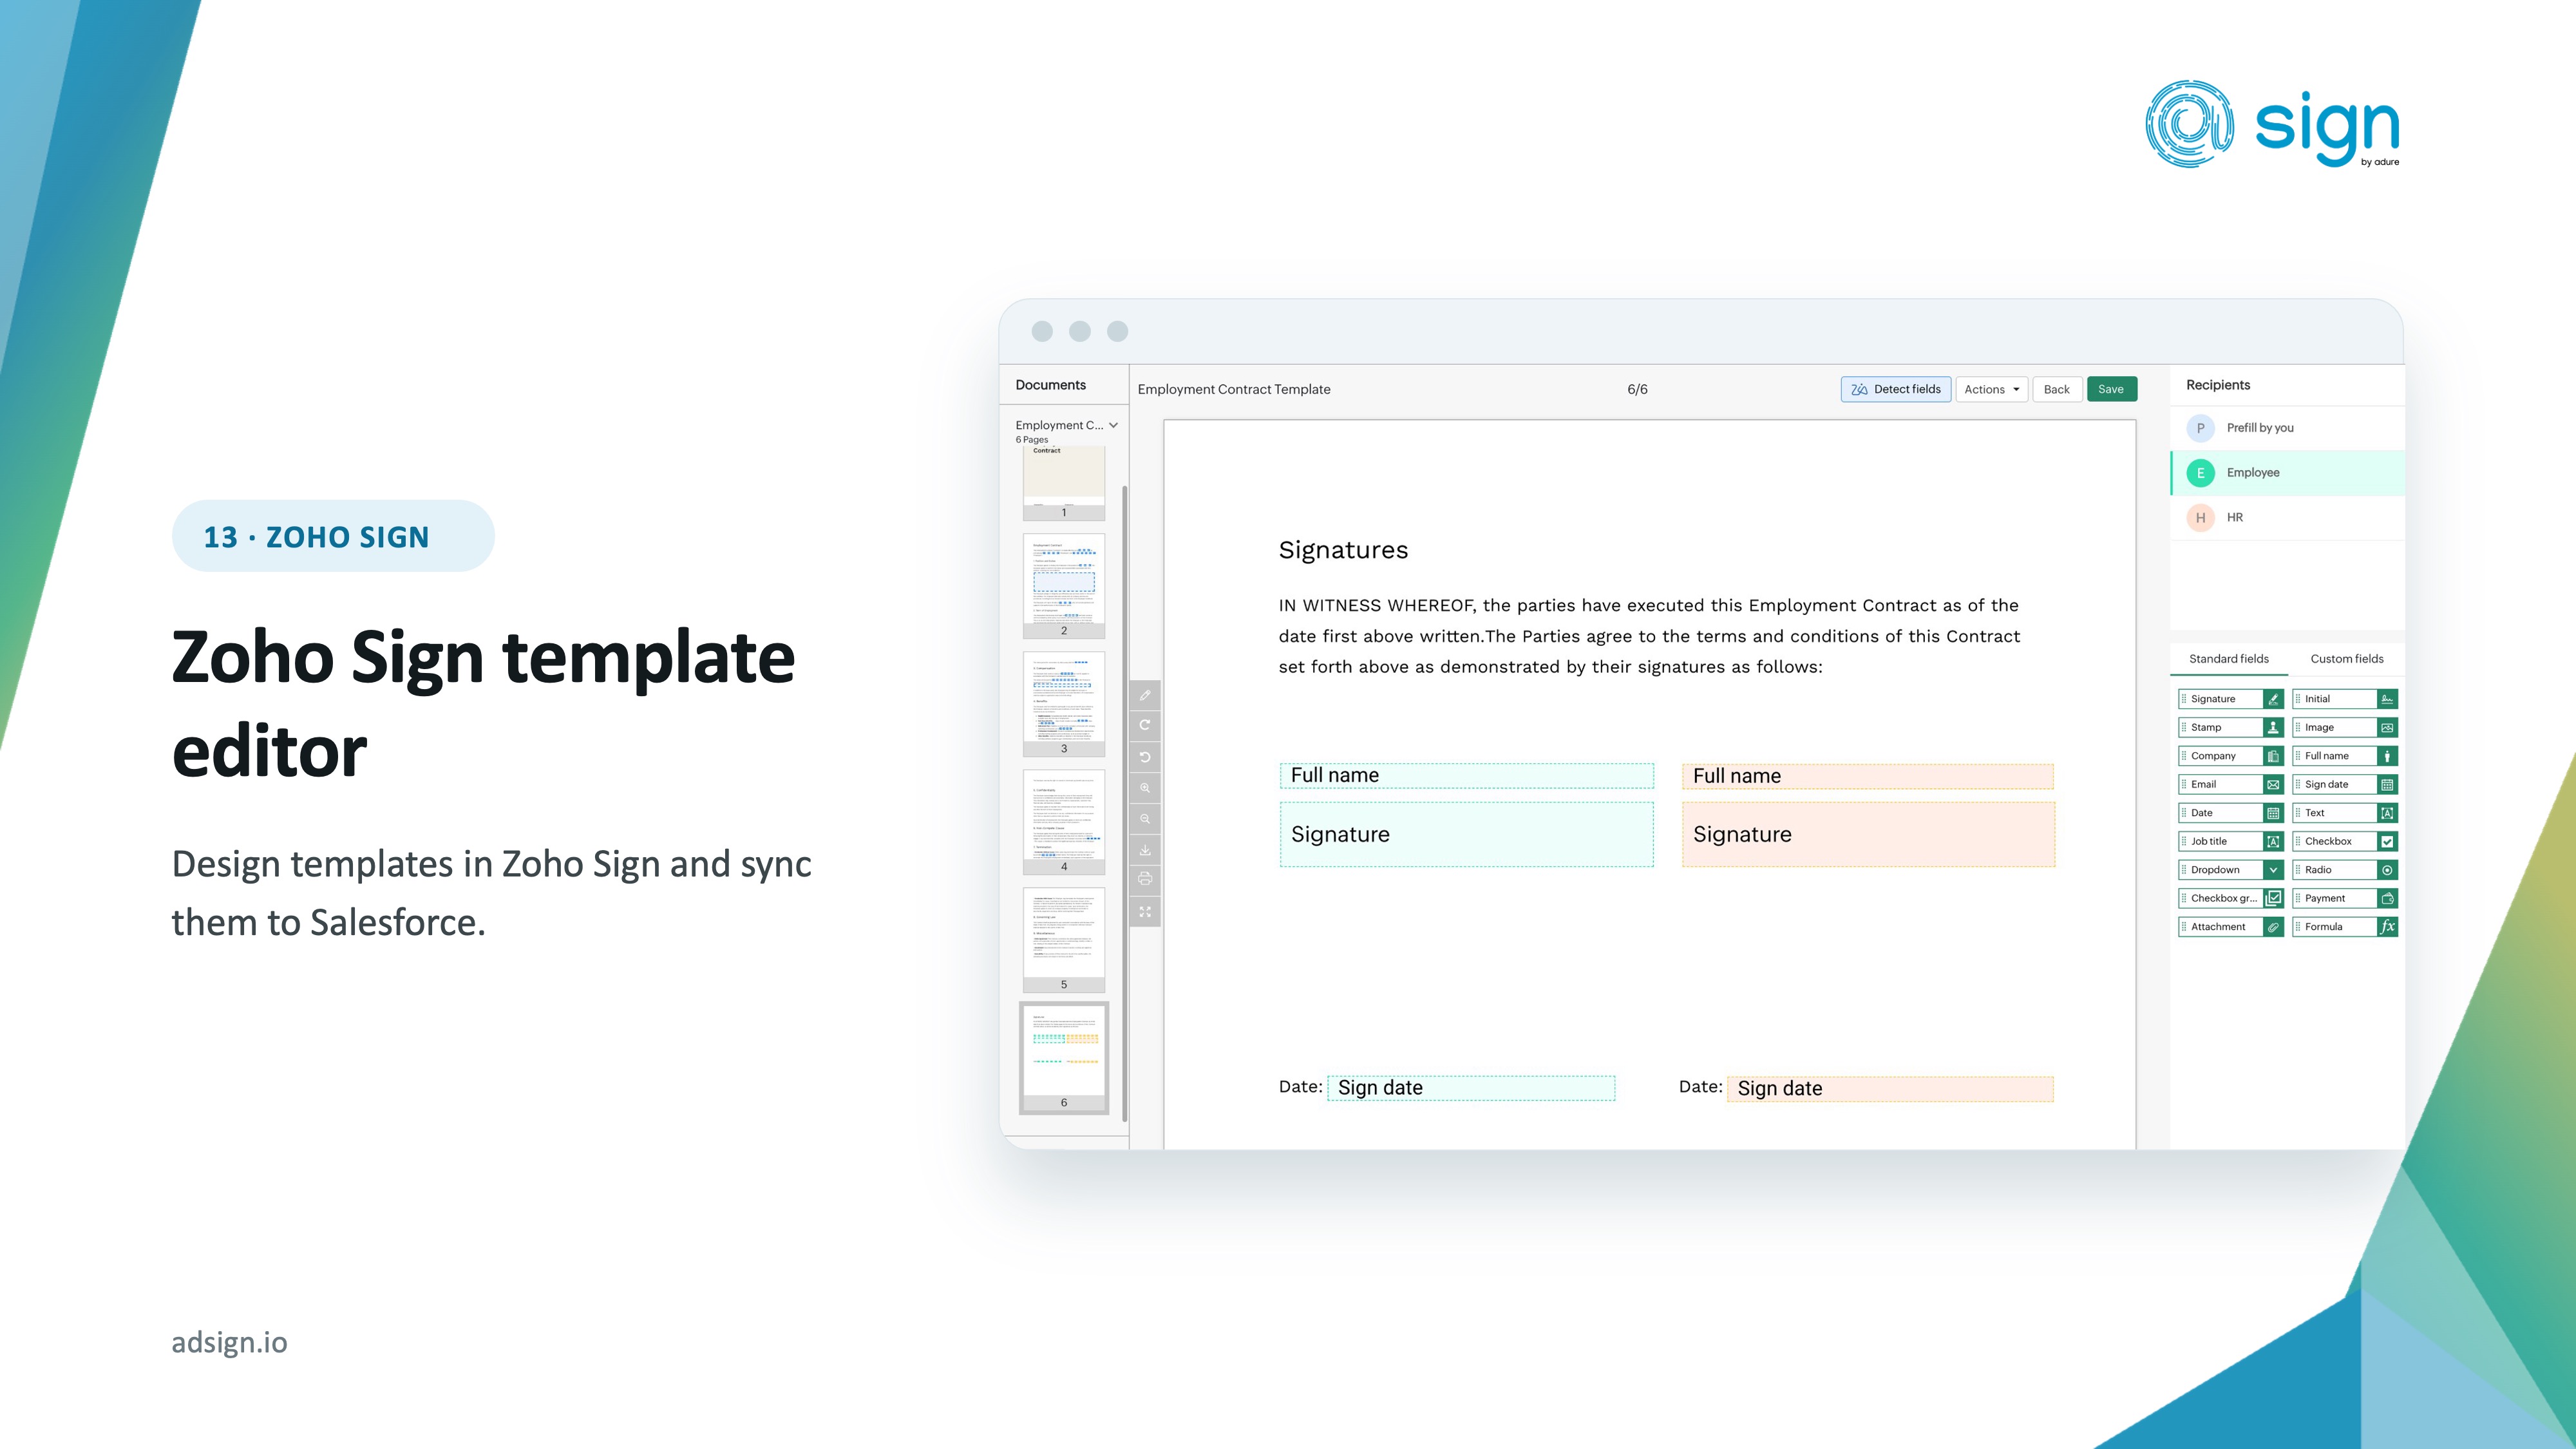Open page 2 thumbnail
The height and width of the screenshot is (1449, 2576).
1063,585
